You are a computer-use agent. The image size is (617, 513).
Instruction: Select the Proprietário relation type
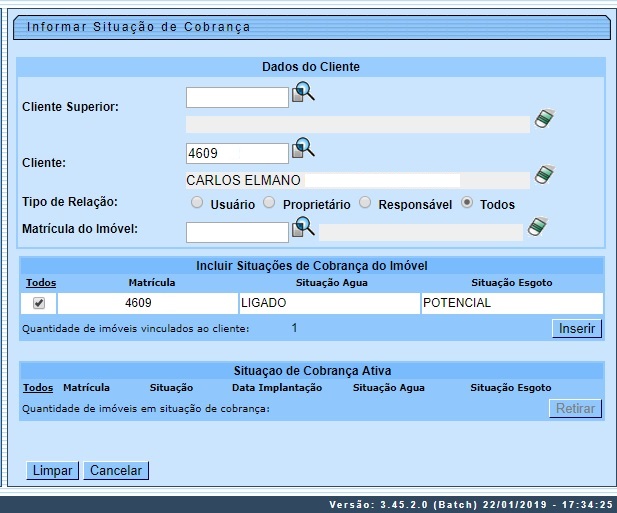(269, 203)
